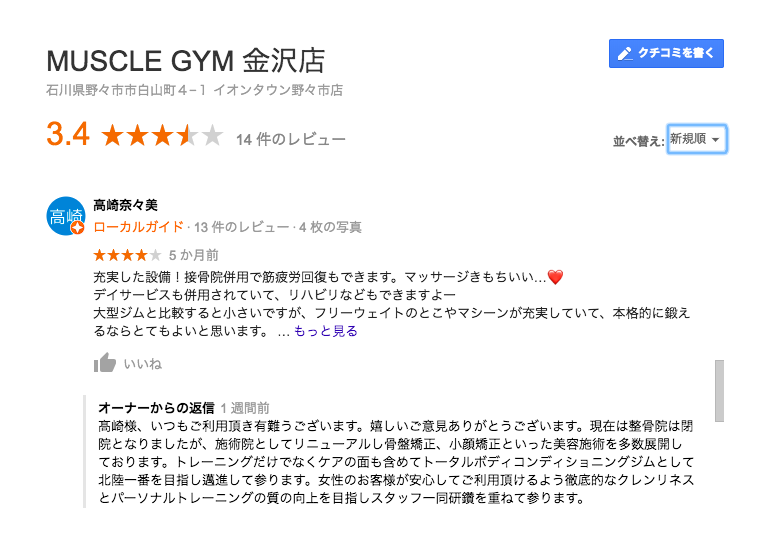Screen dimensions: 762x535
Task: Open the 新規順 sort dropdown
Action: pyautogui.click(x=697, y=139)
